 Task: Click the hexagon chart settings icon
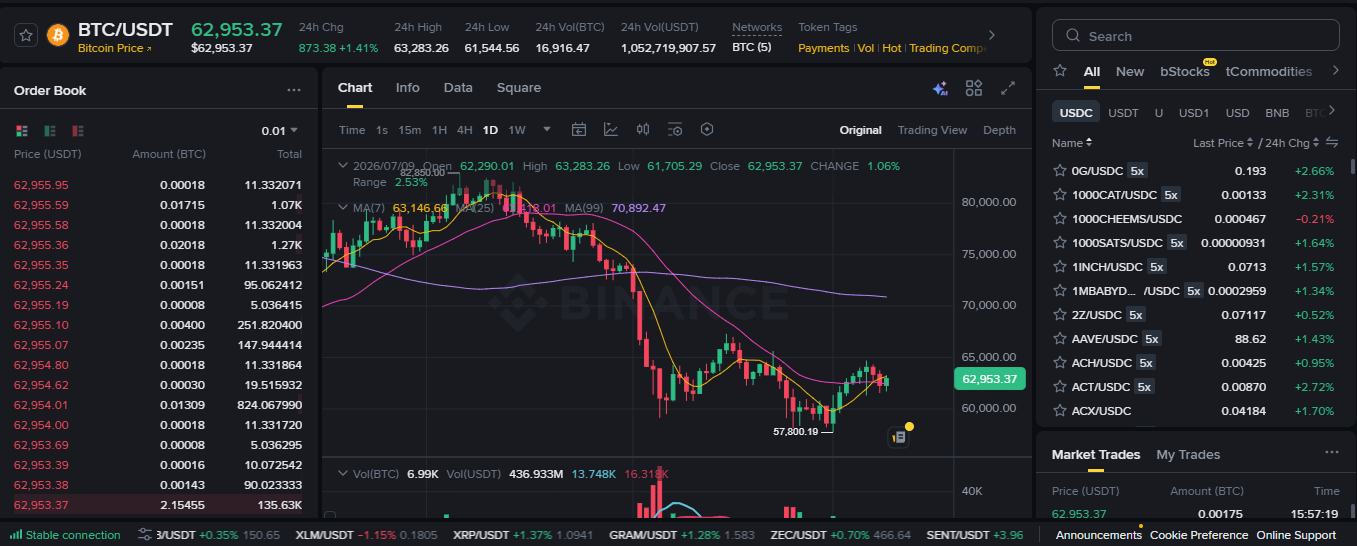[707, 130]
